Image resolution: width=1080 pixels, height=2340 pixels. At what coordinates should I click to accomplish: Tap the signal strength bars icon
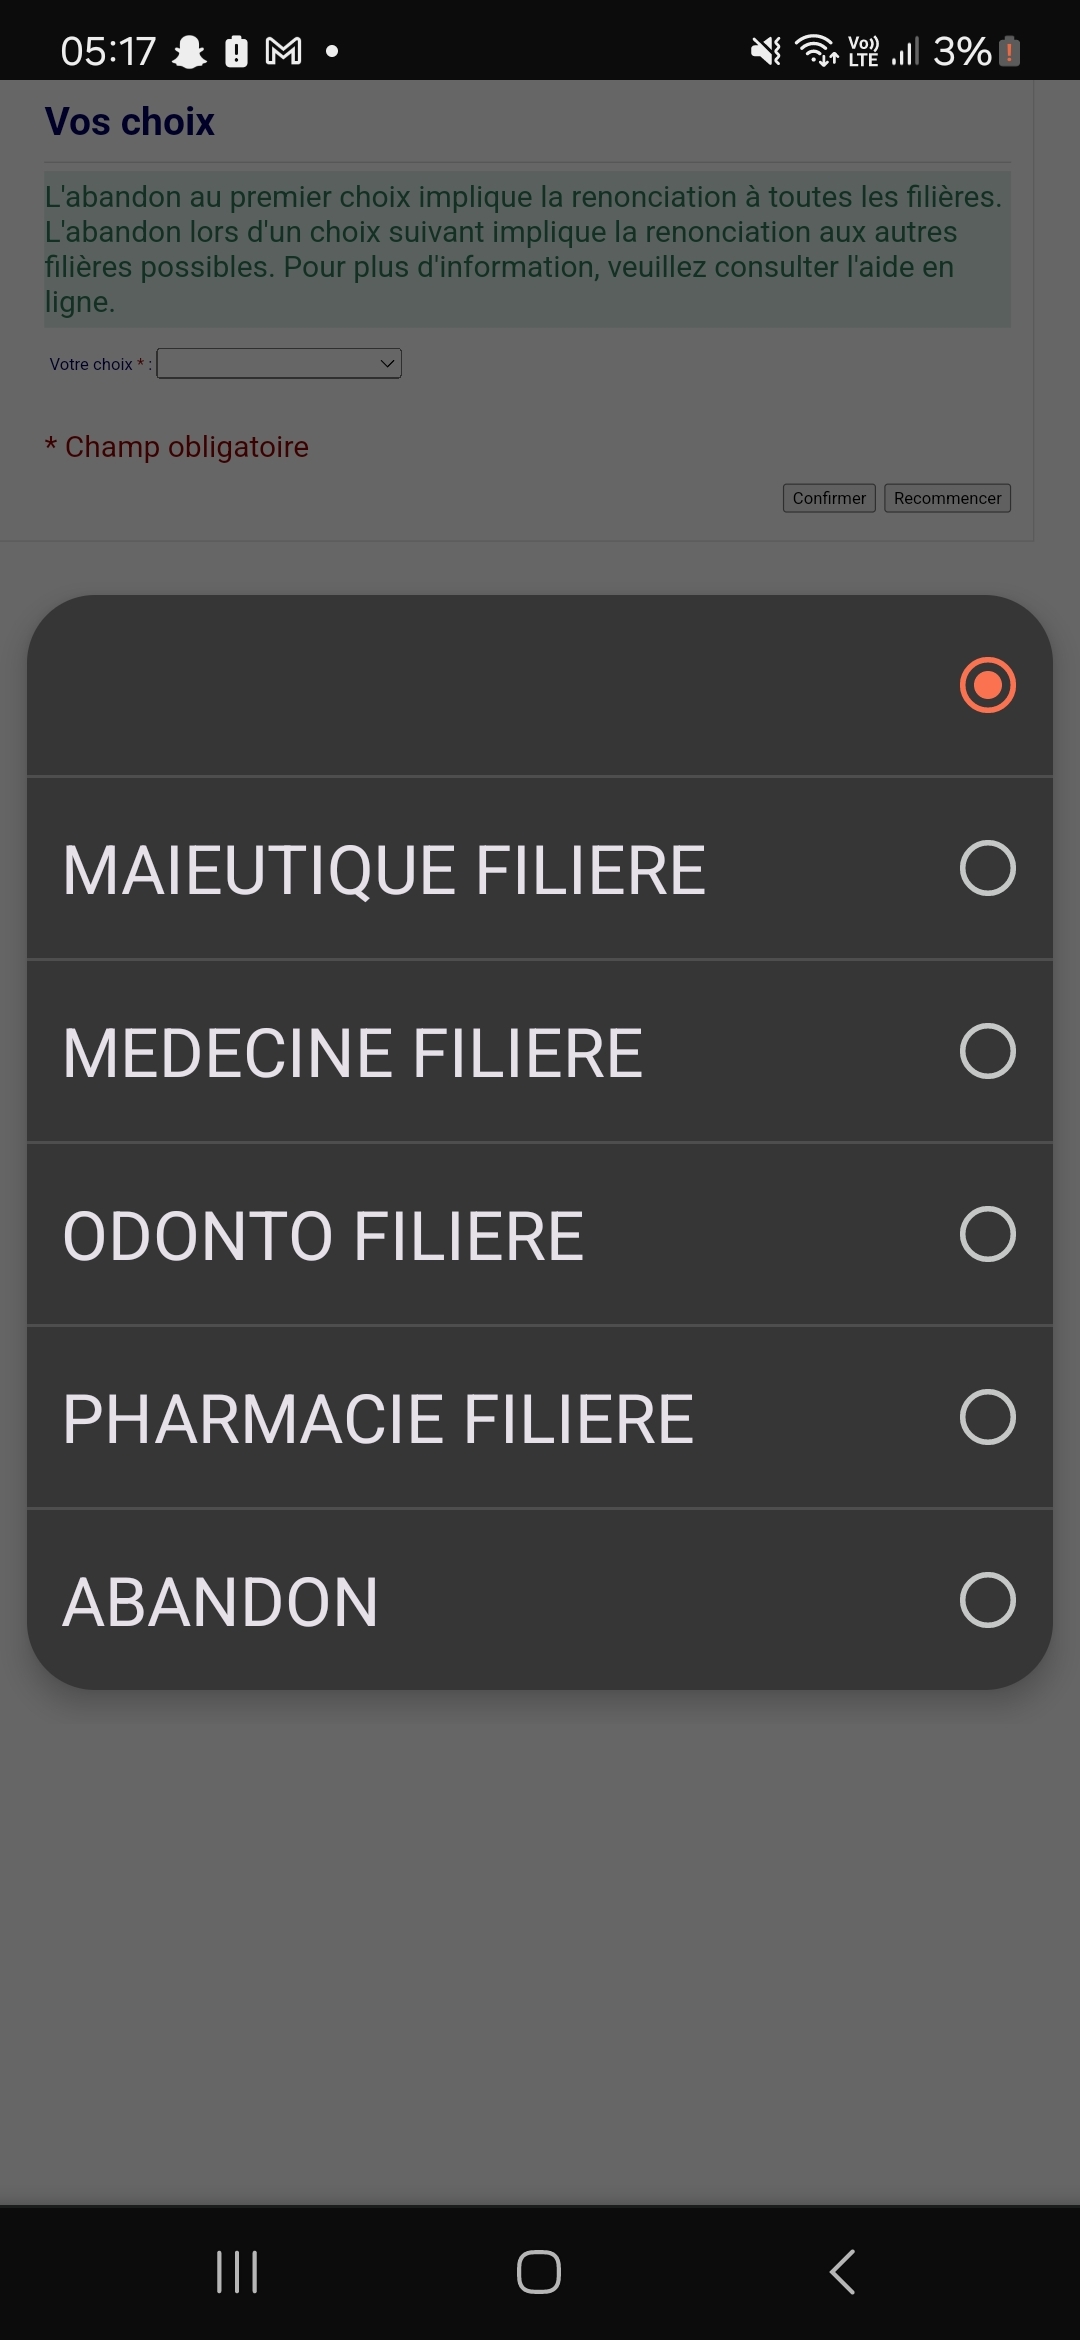905,51
